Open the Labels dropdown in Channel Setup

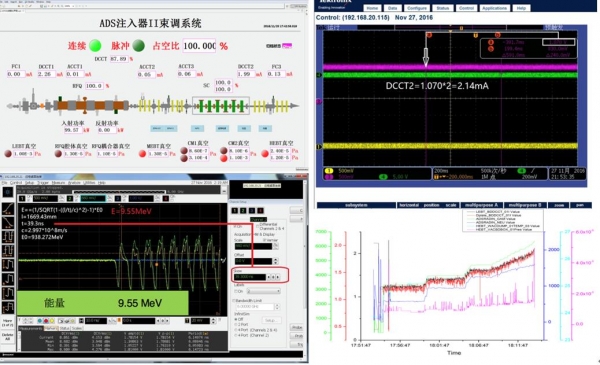pos(264,291)
